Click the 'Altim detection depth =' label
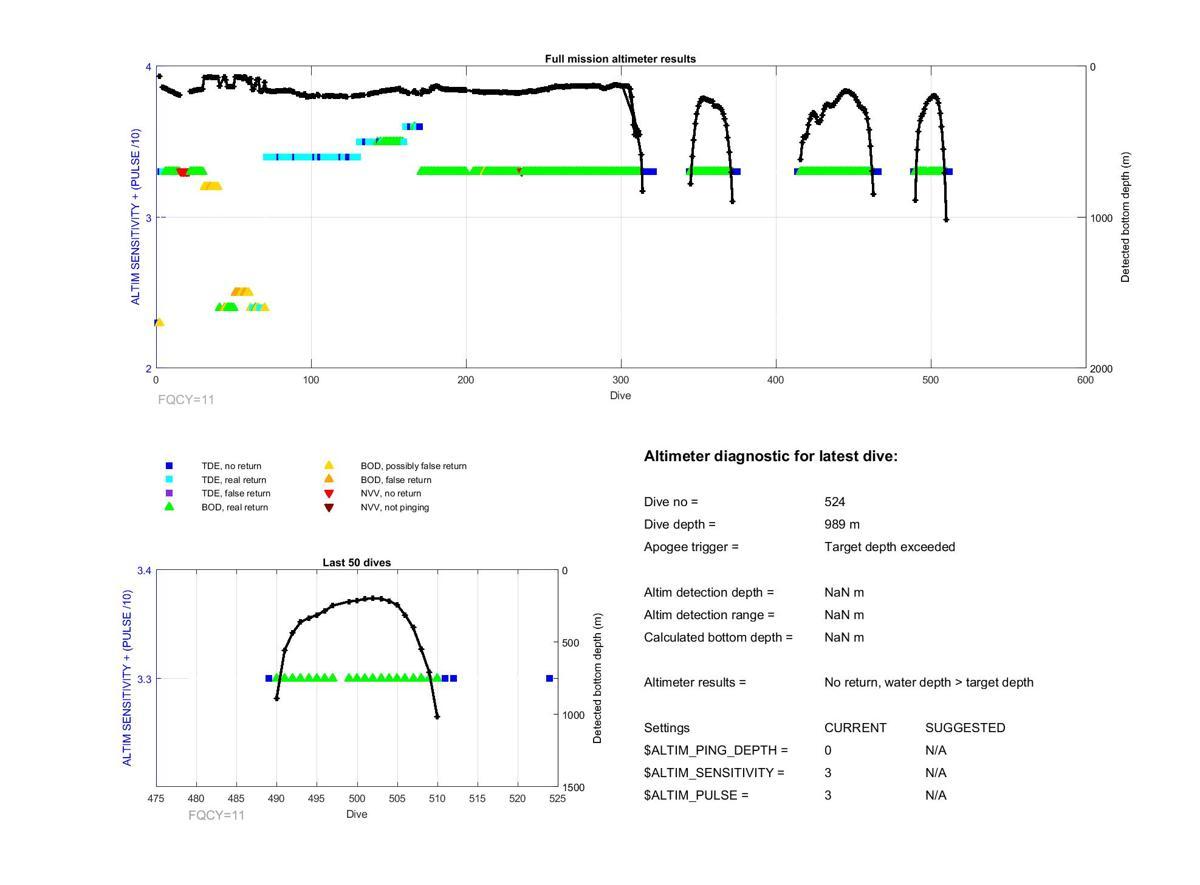The height and width of the screenshot is (885, 1200). pyautogui.click(x=709, y=593)
